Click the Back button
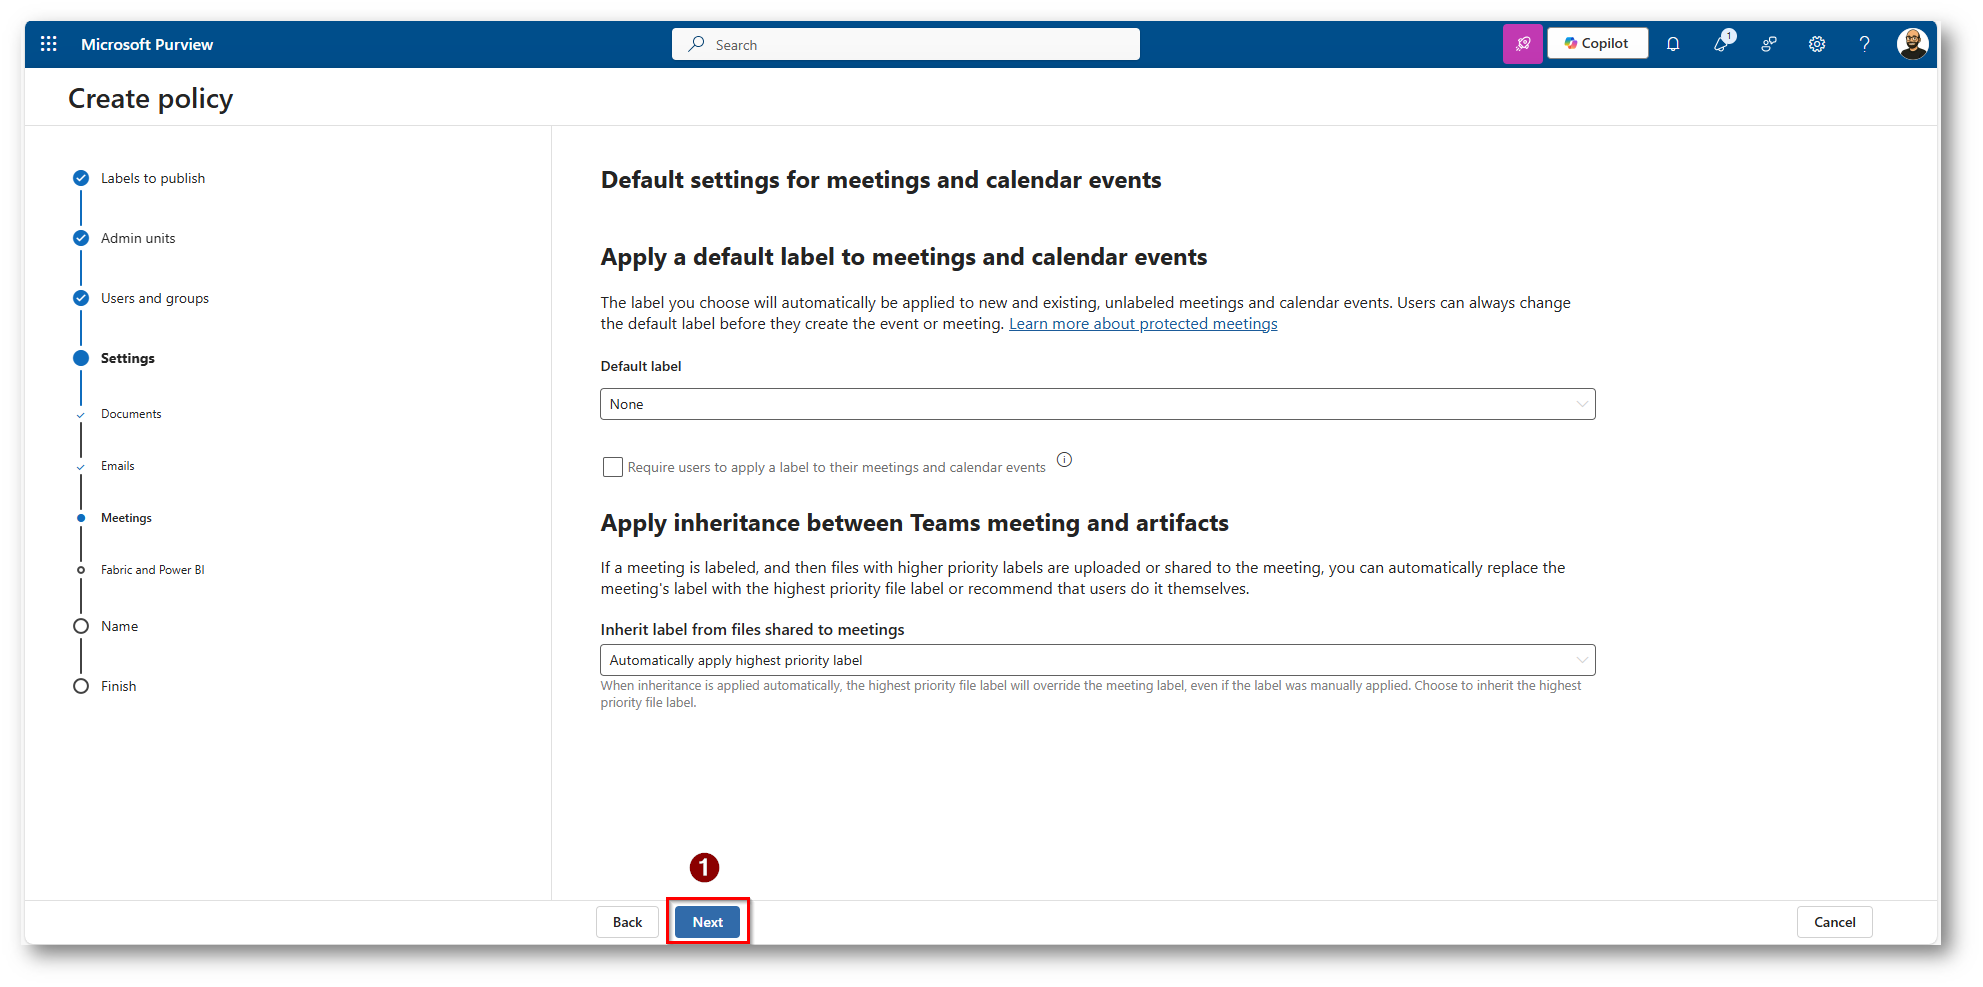The height and width of the screenshot is (987, 1983). pyautogui.click(x=627, y=922)
